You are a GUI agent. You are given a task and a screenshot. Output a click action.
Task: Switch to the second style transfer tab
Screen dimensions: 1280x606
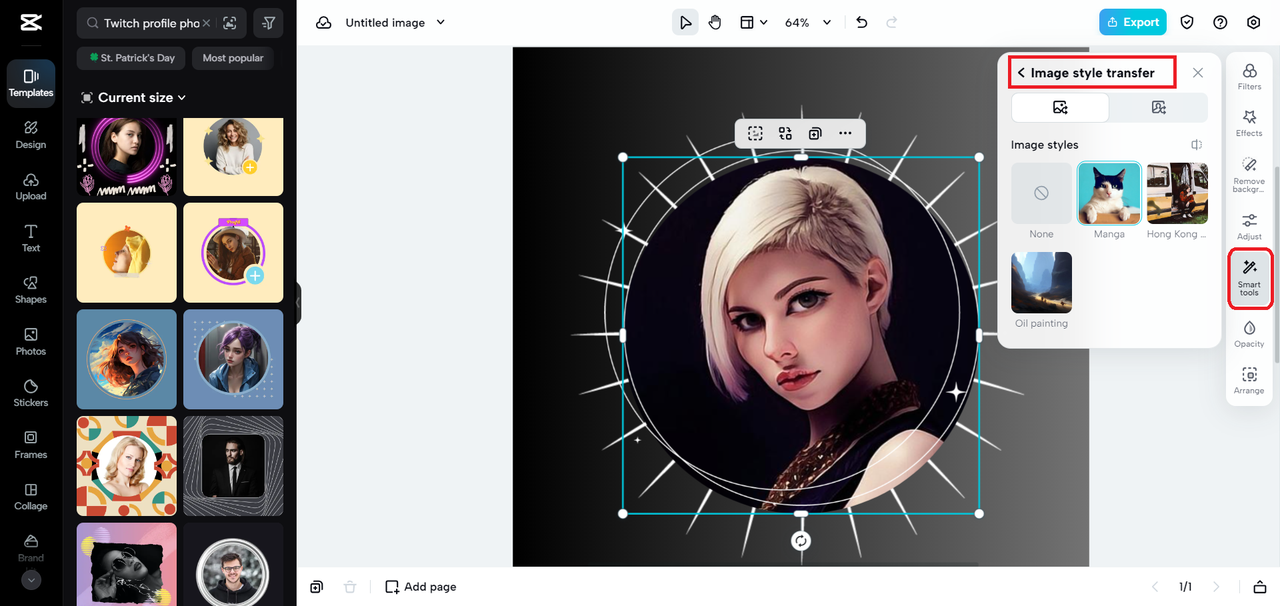[1158, 107]
